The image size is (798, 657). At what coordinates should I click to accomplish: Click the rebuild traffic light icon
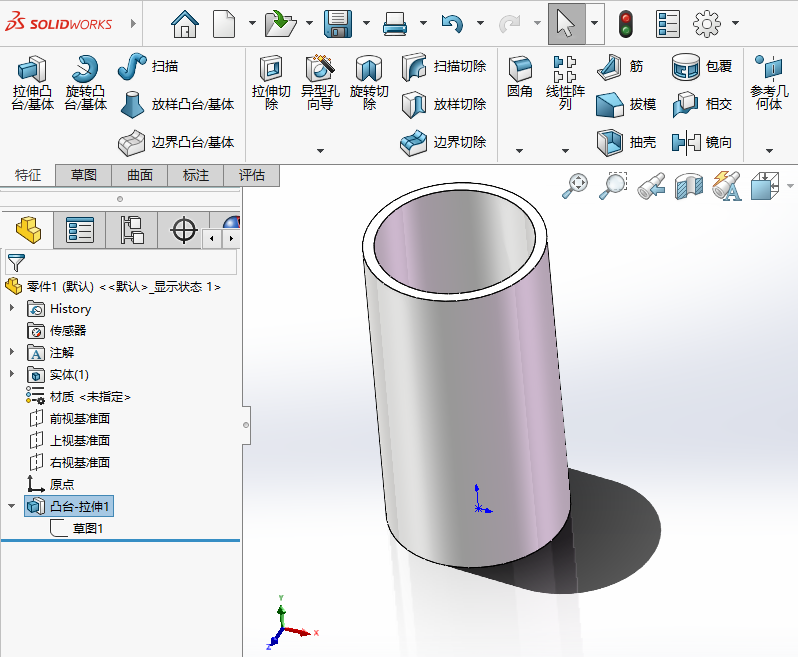pyautogui.click(x=626, y=23)
